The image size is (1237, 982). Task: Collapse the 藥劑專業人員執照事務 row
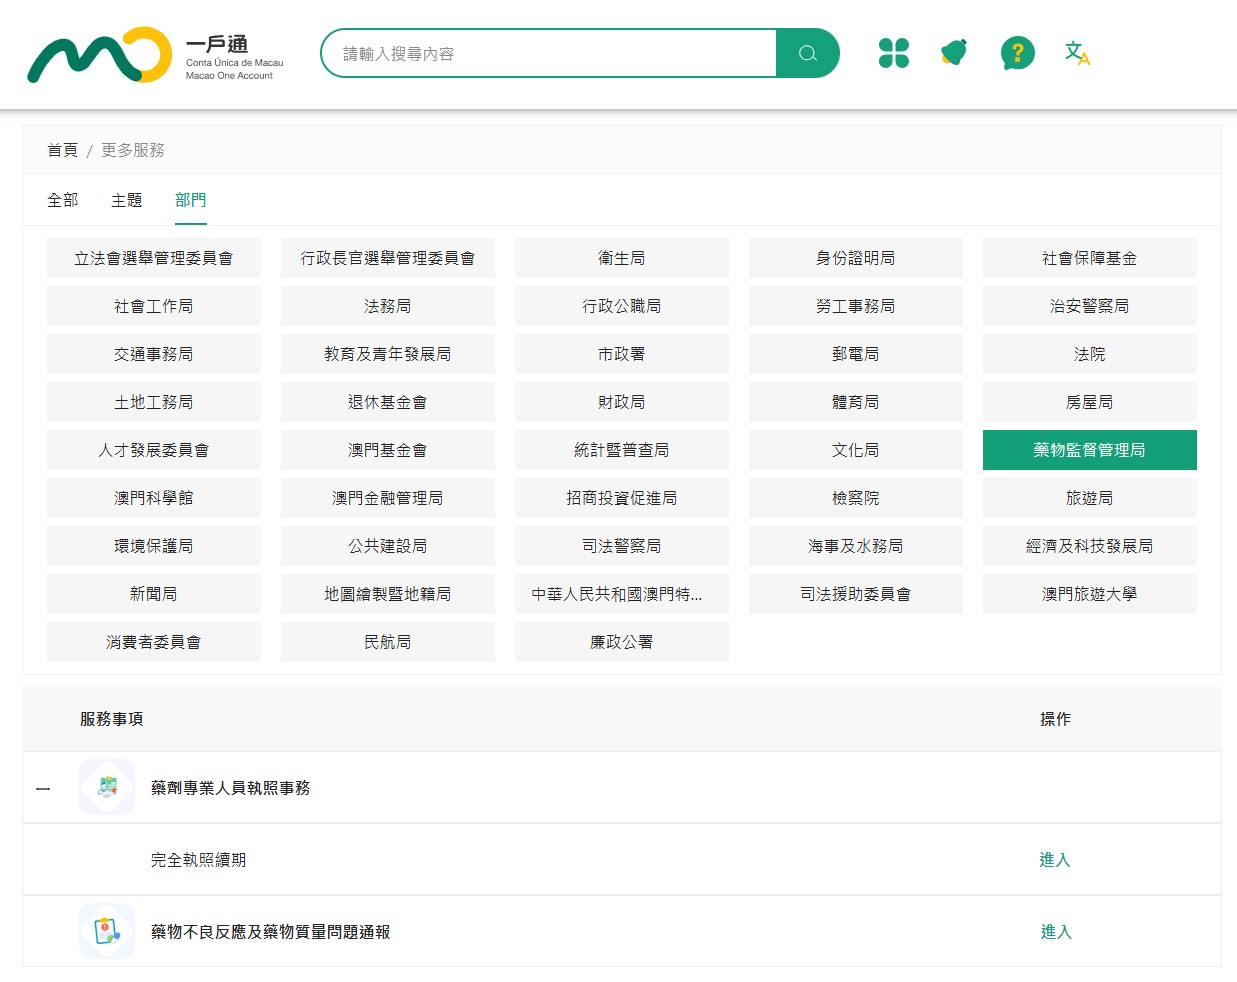click(x=43, y=789)
